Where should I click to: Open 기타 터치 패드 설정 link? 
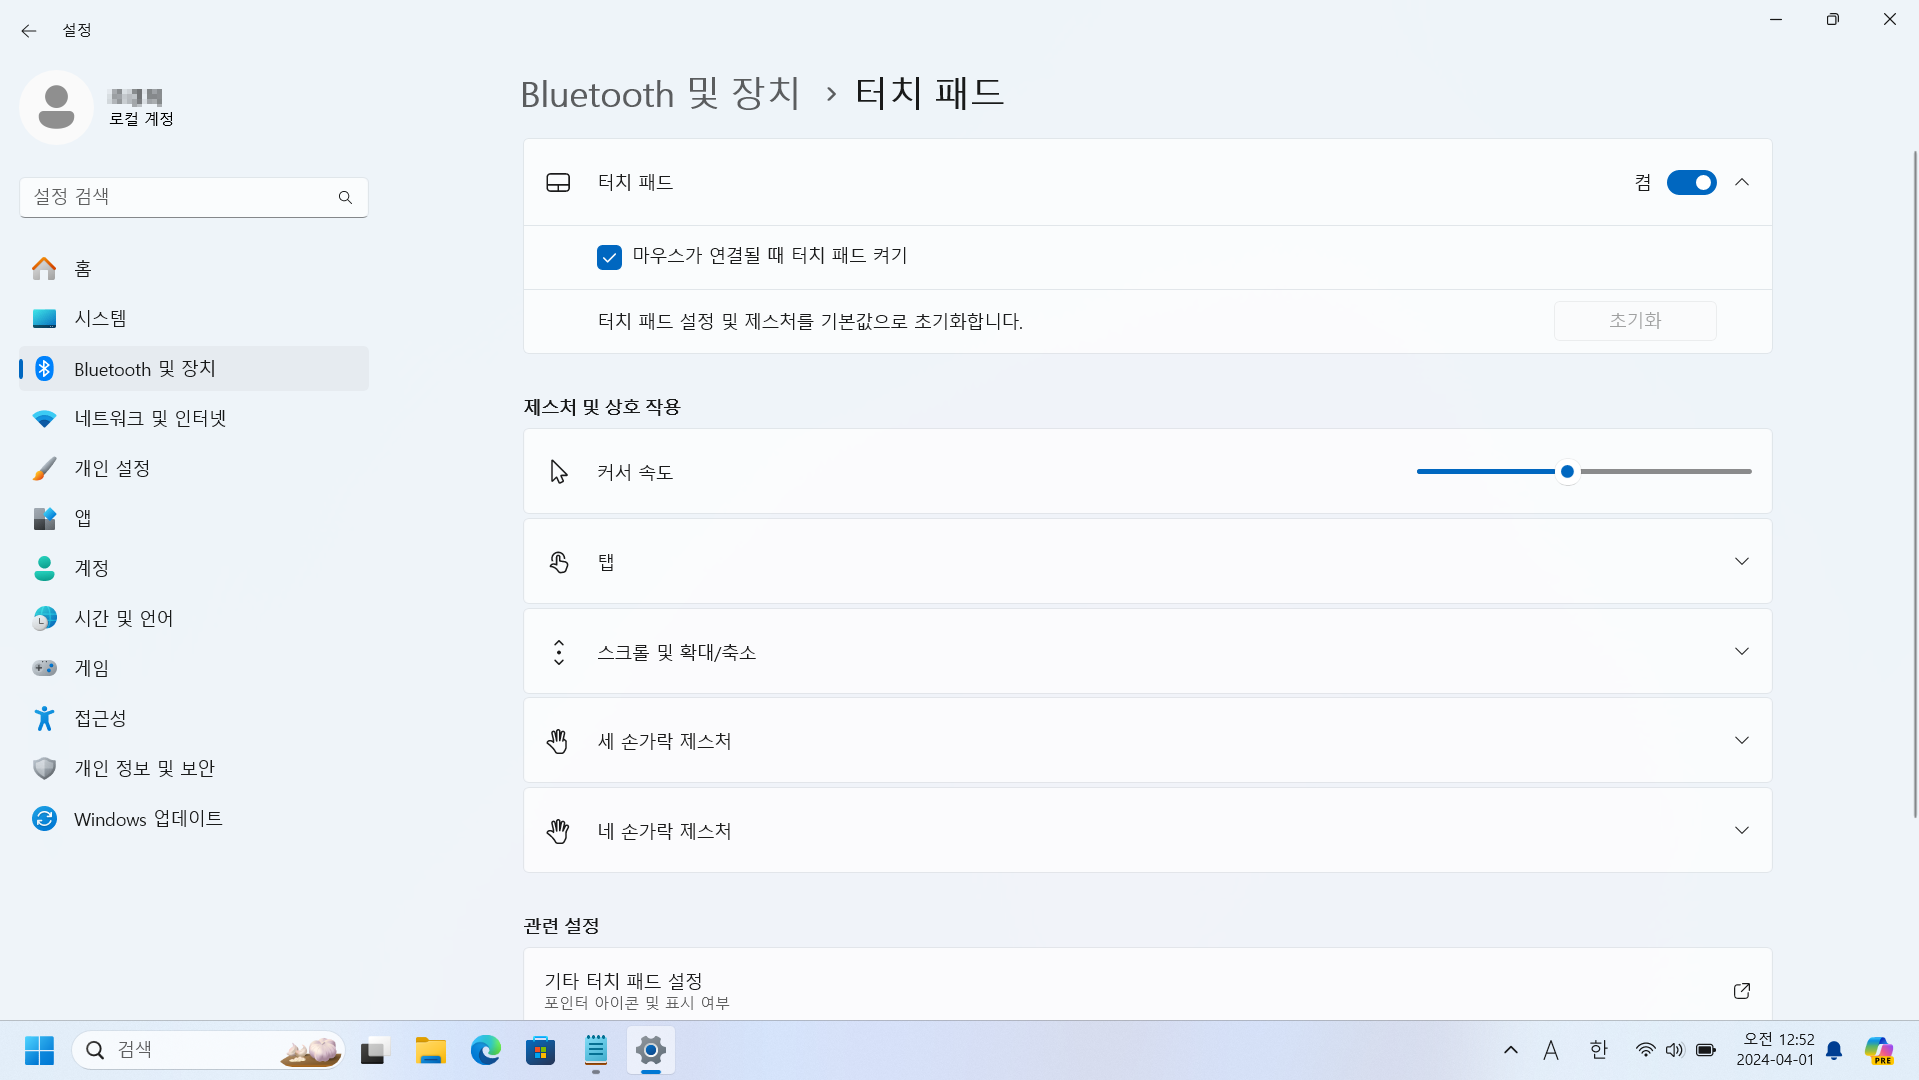(1147, 985)
